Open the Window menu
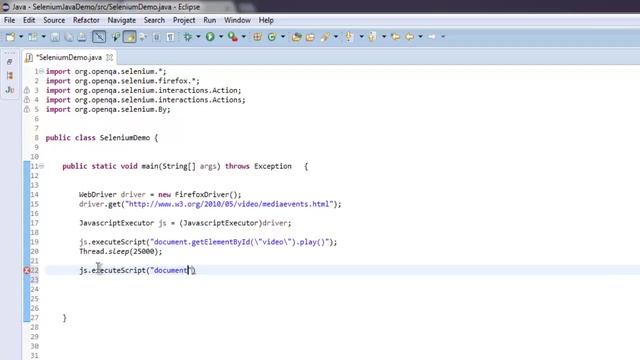The width and height of the screenshot is (640, 360). click(237, 20)
